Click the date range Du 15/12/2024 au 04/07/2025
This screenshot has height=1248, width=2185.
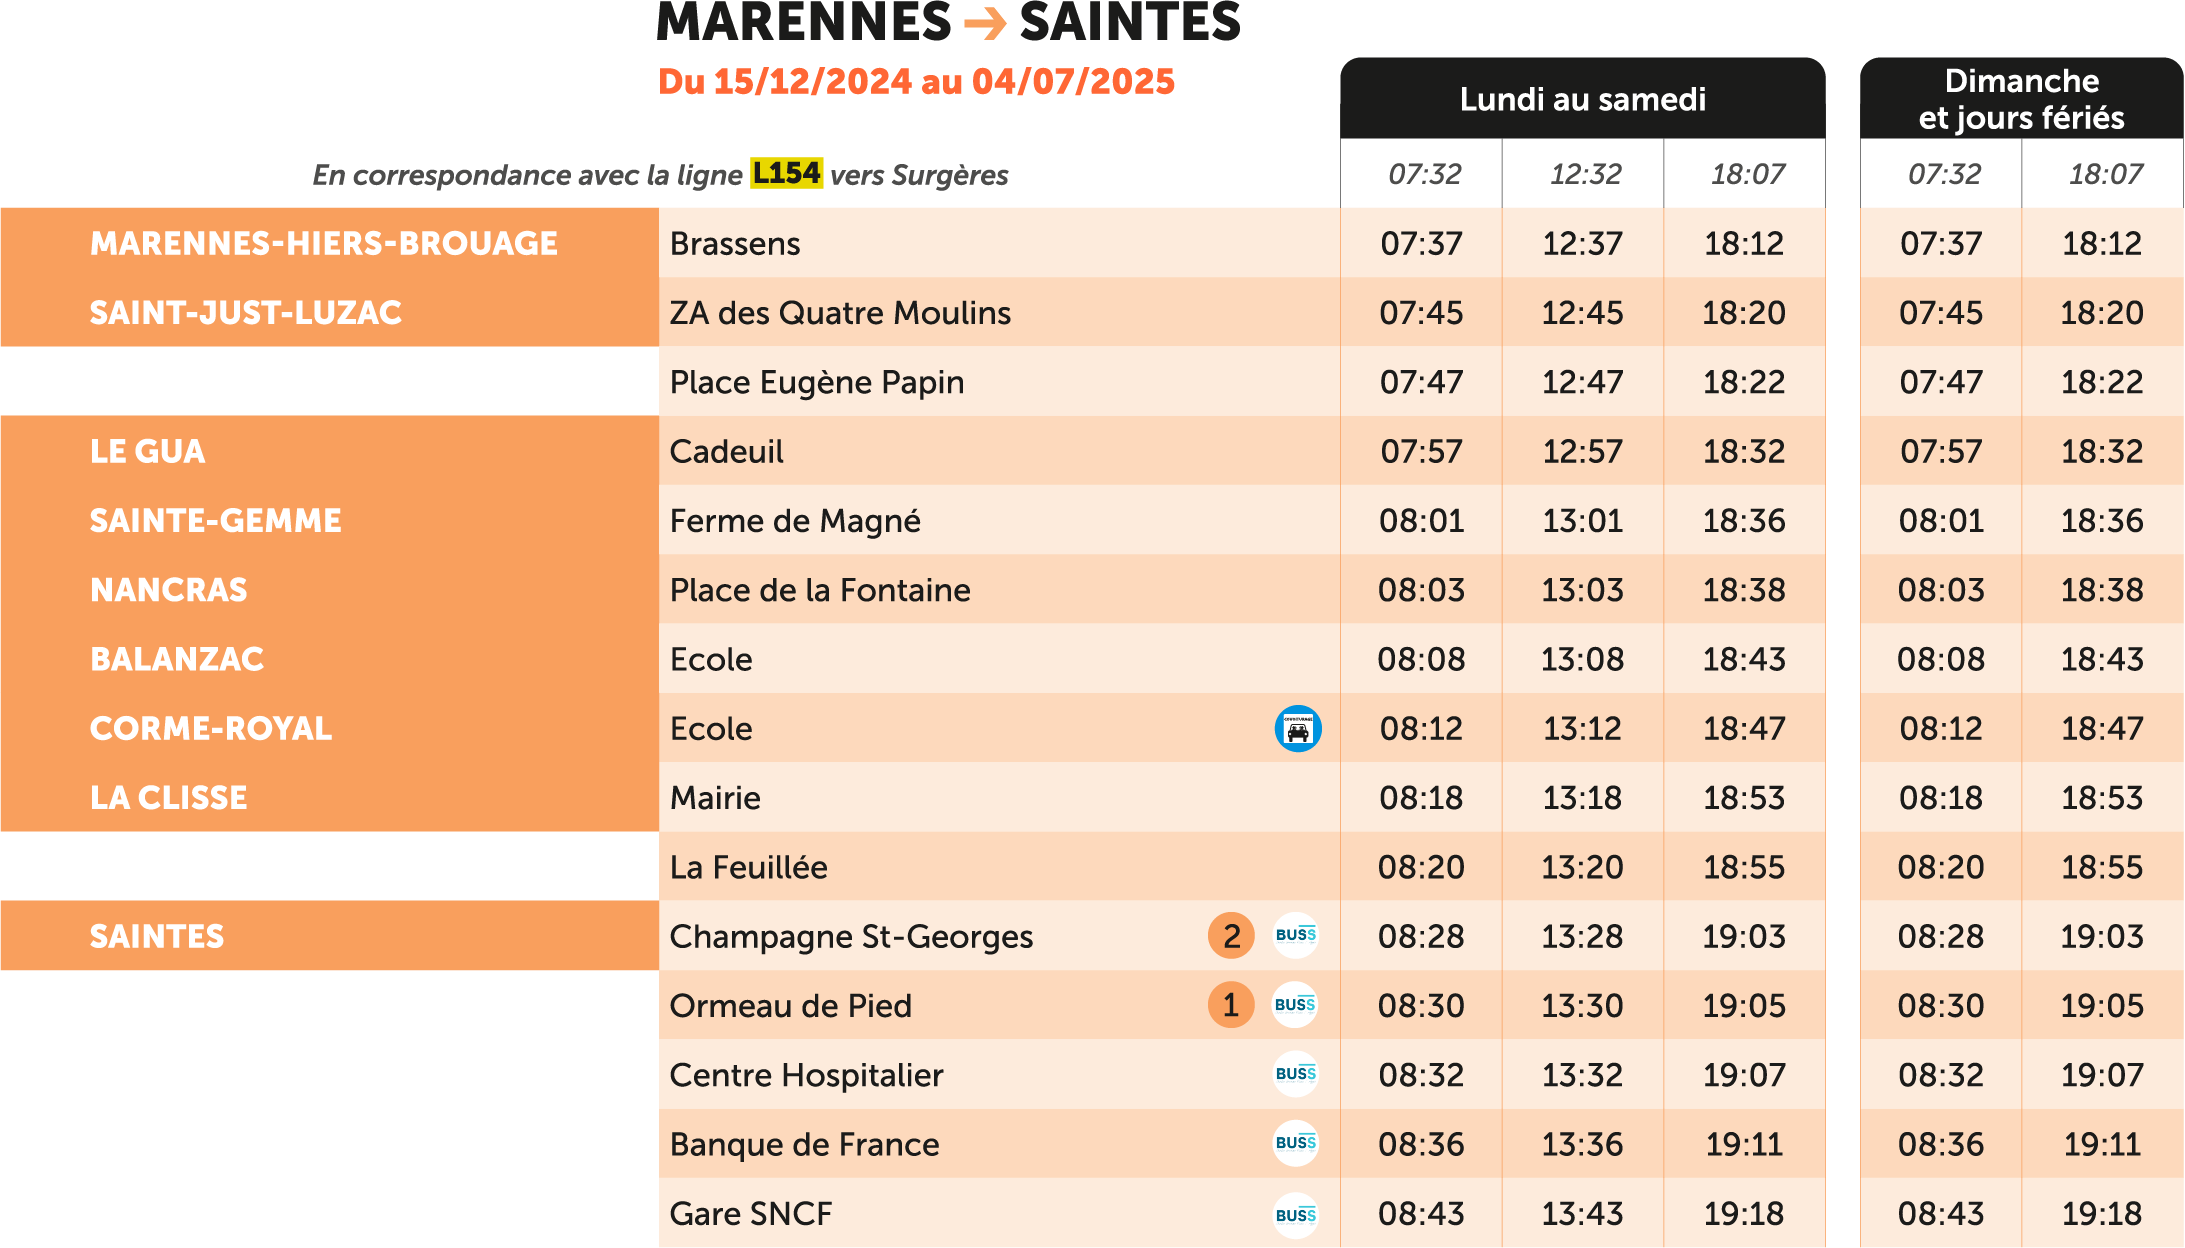[x=916, y=82]
